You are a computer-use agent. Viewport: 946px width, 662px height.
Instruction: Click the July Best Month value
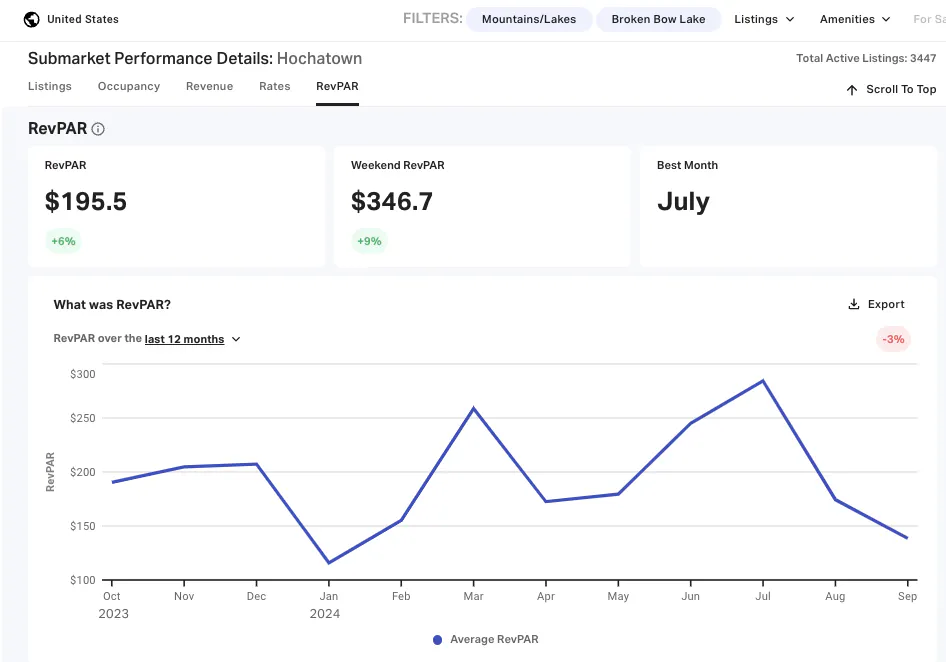coord(684,202)
